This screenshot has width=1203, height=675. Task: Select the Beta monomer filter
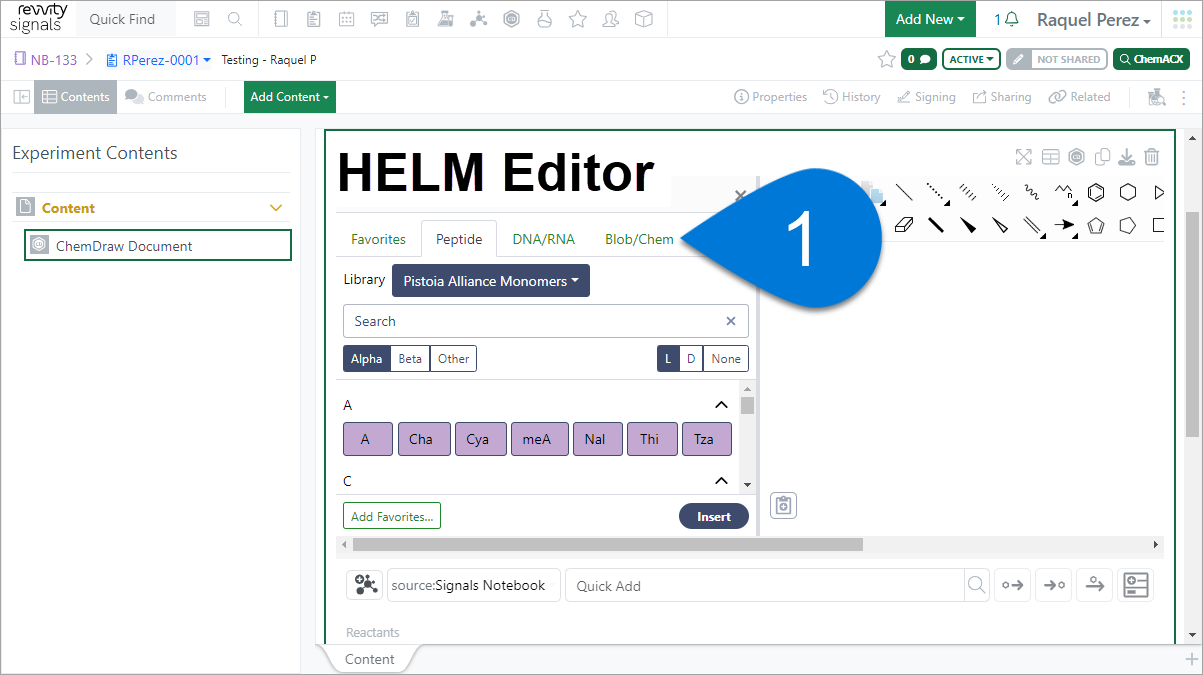coord(410,359)
